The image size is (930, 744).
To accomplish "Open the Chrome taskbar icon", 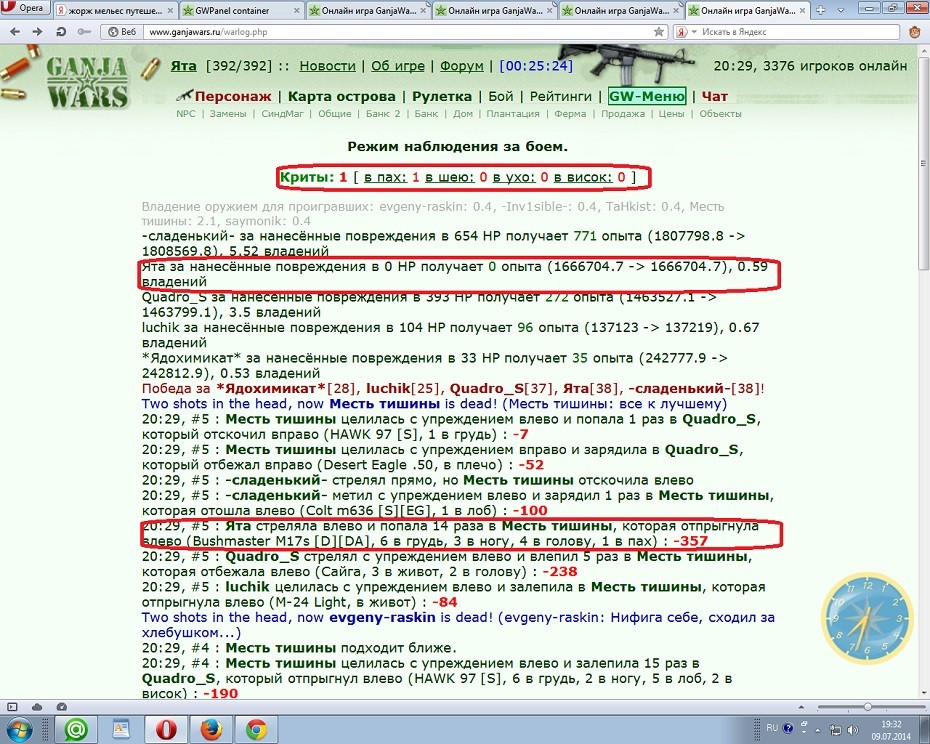I will point(256,729).
